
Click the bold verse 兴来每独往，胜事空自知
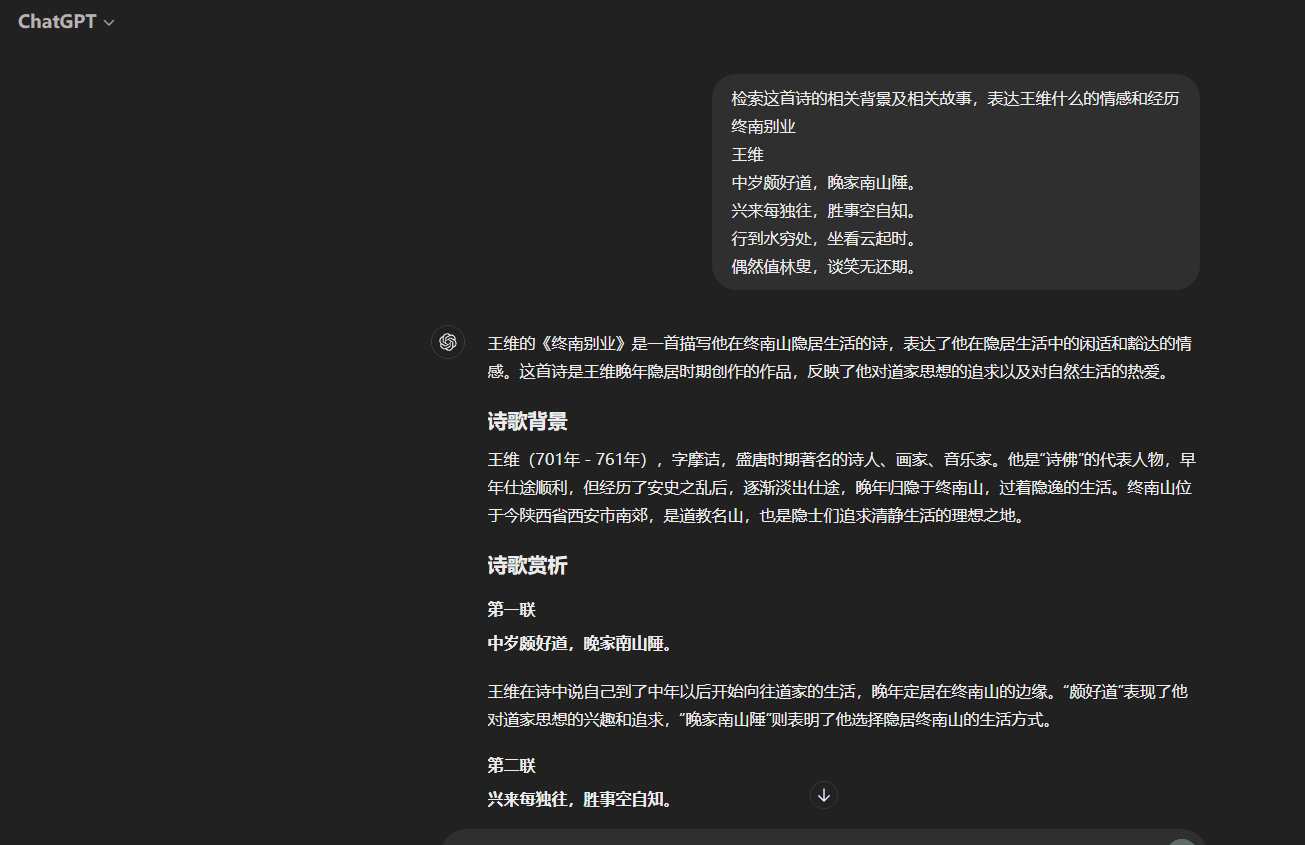point(578,799)
